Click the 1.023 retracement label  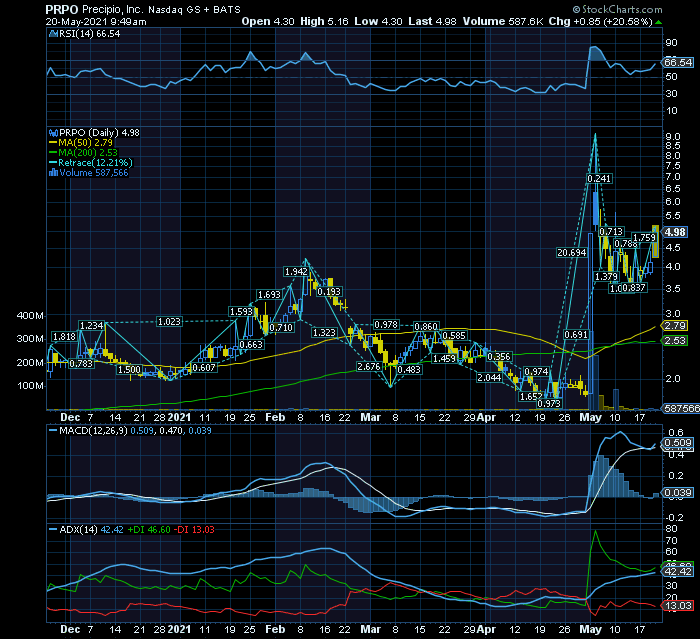point(169,322)
